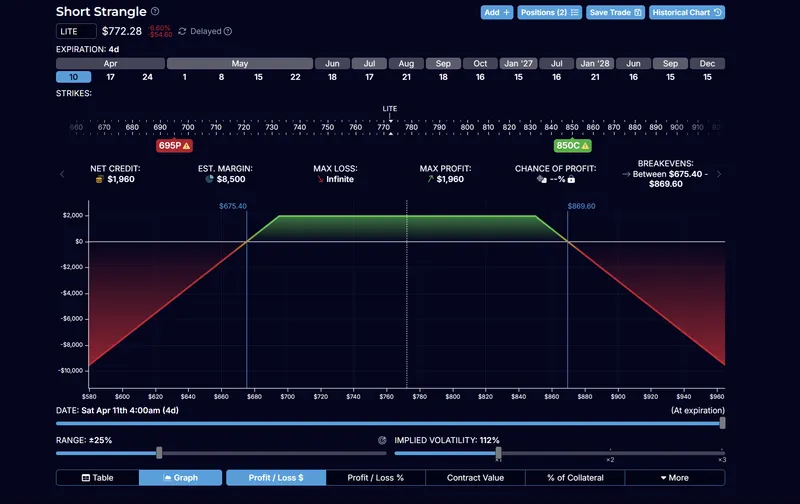This screenshot has width=800, height=504.
Task: Open the Historical Chart
Action: tap(687, 12)
